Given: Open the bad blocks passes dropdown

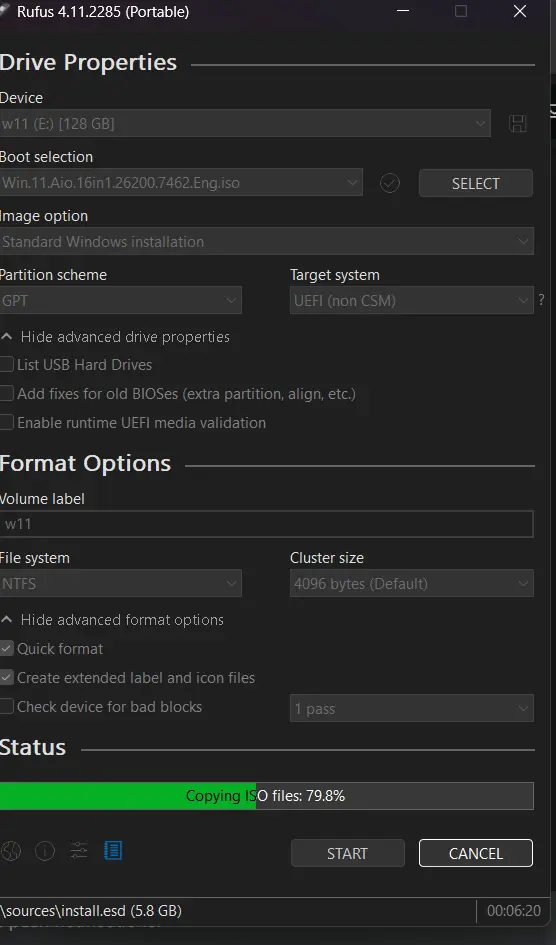Looking at the screenshot, I should 411,708.
